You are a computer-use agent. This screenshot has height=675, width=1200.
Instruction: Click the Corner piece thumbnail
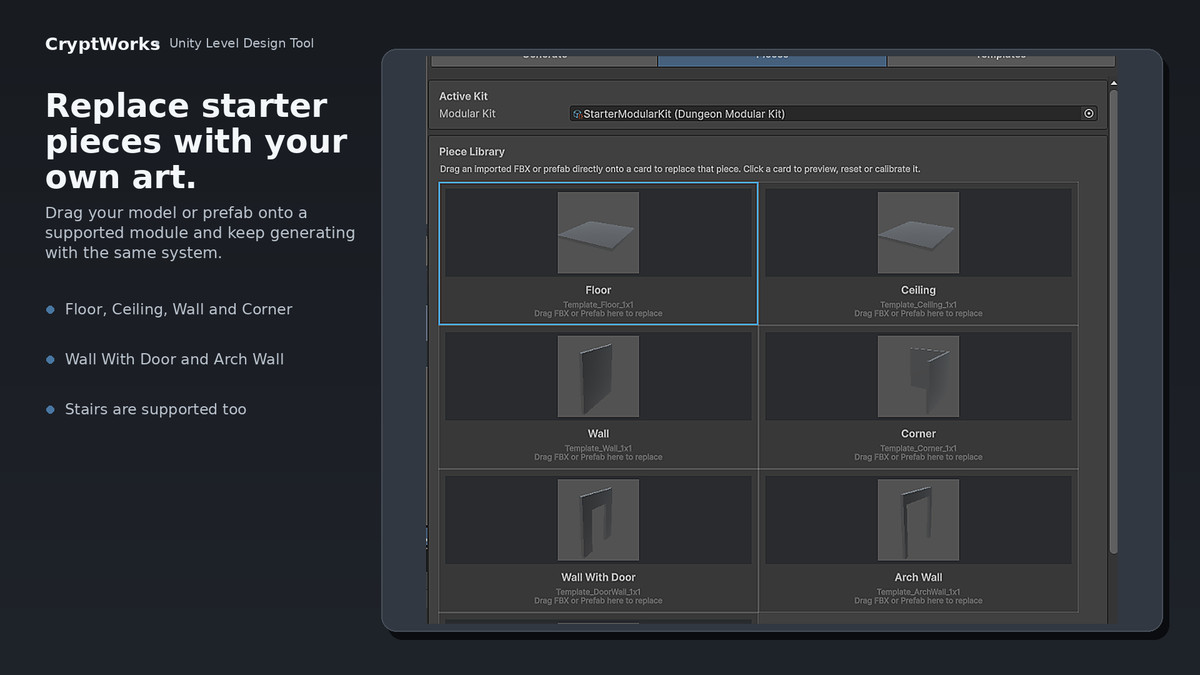[x=918, y=376]
